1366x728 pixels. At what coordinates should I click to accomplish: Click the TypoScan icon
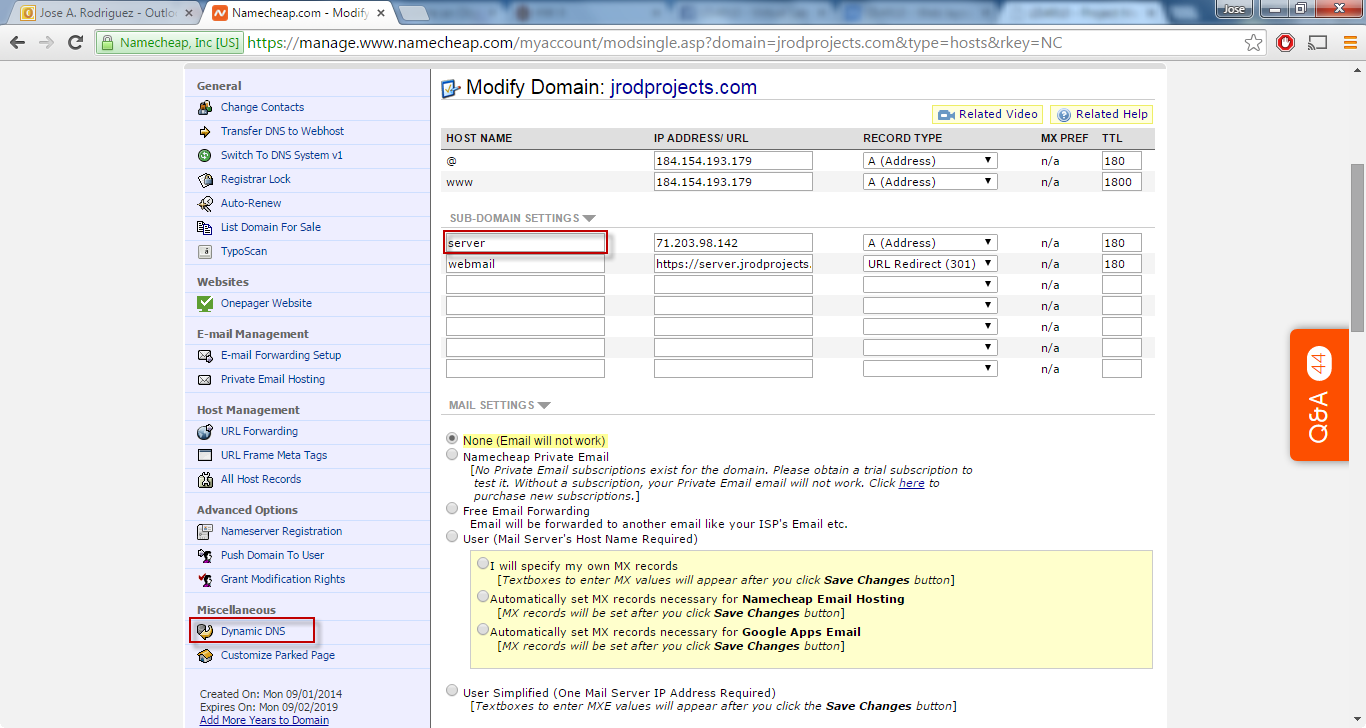pos(205,251)
